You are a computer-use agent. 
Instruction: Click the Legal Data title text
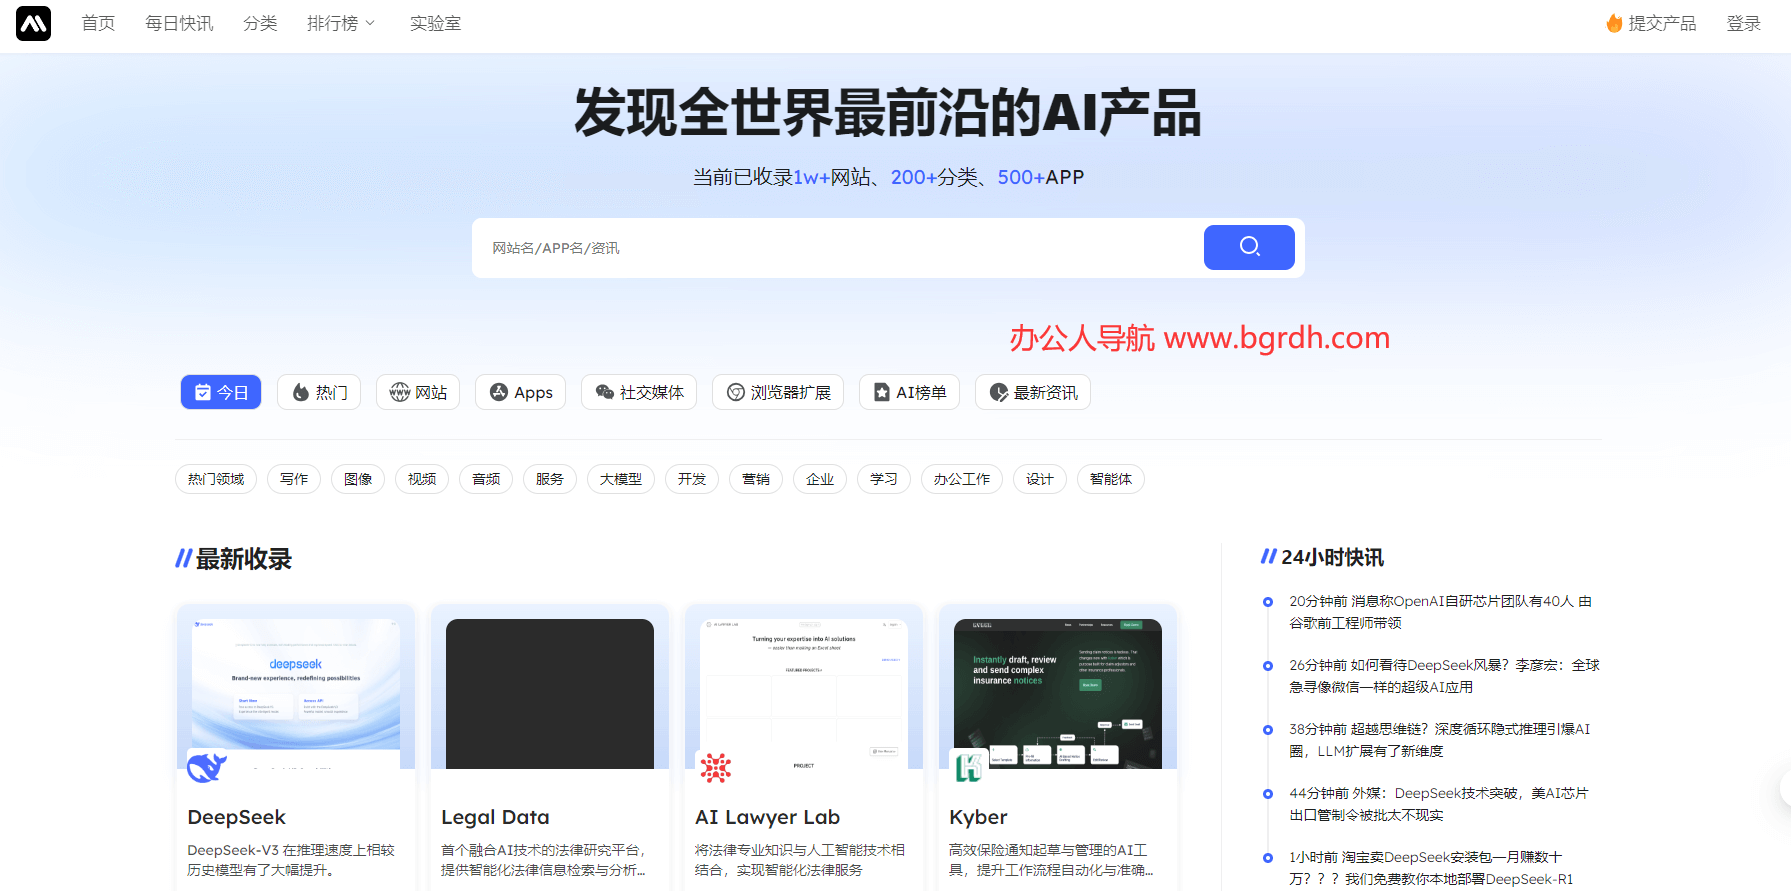point(495,817)
